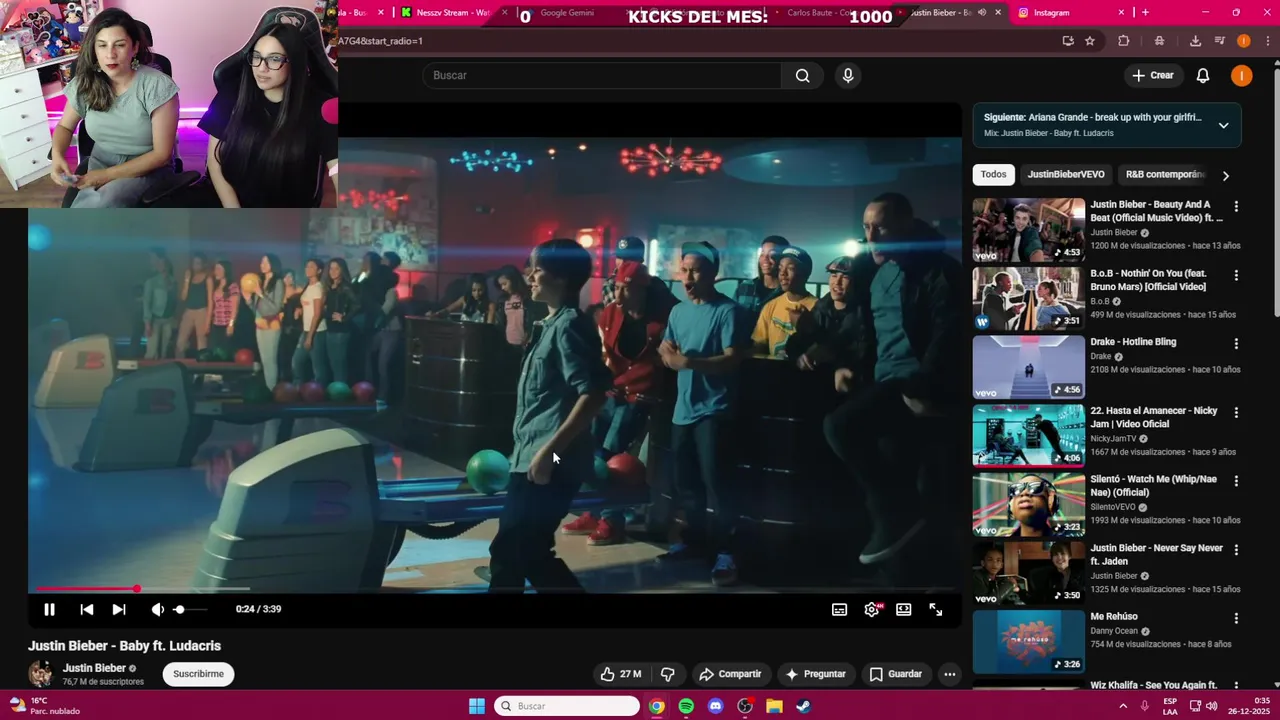This screenshot has width=1280, height=720.
Task: Share the video via Compartir
Action: 730,674
